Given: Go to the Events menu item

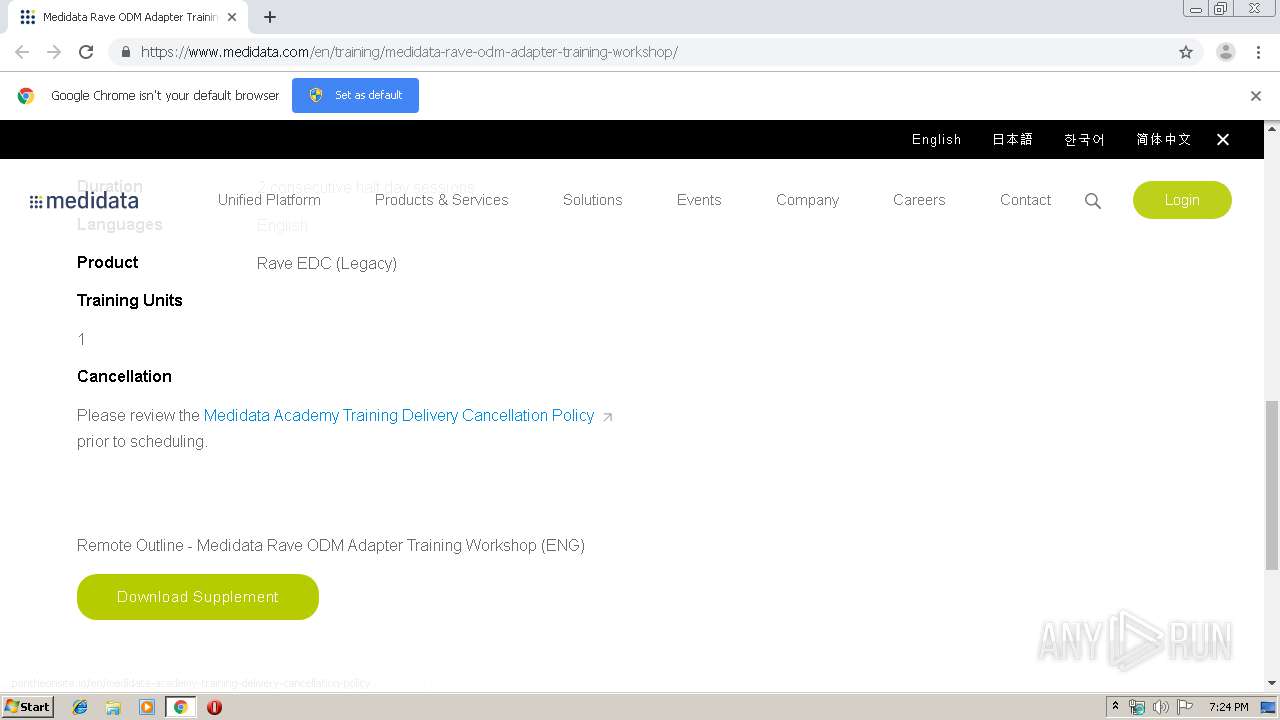Looking at the screenshot, I should pyautogui.click(x=699, y=200).
